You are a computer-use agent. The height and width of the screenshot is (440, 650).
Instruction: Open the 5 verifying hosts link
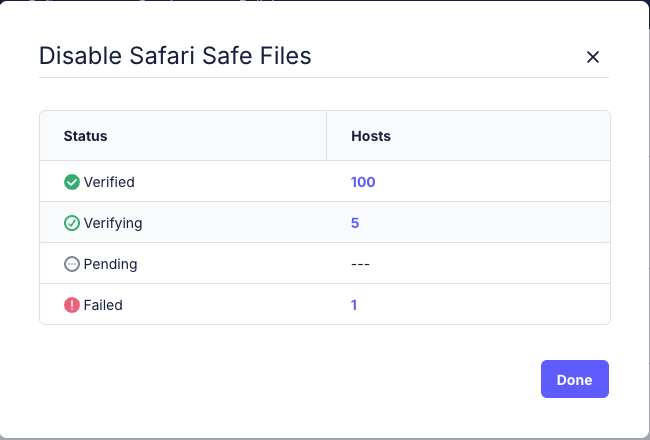coord(355,223)
